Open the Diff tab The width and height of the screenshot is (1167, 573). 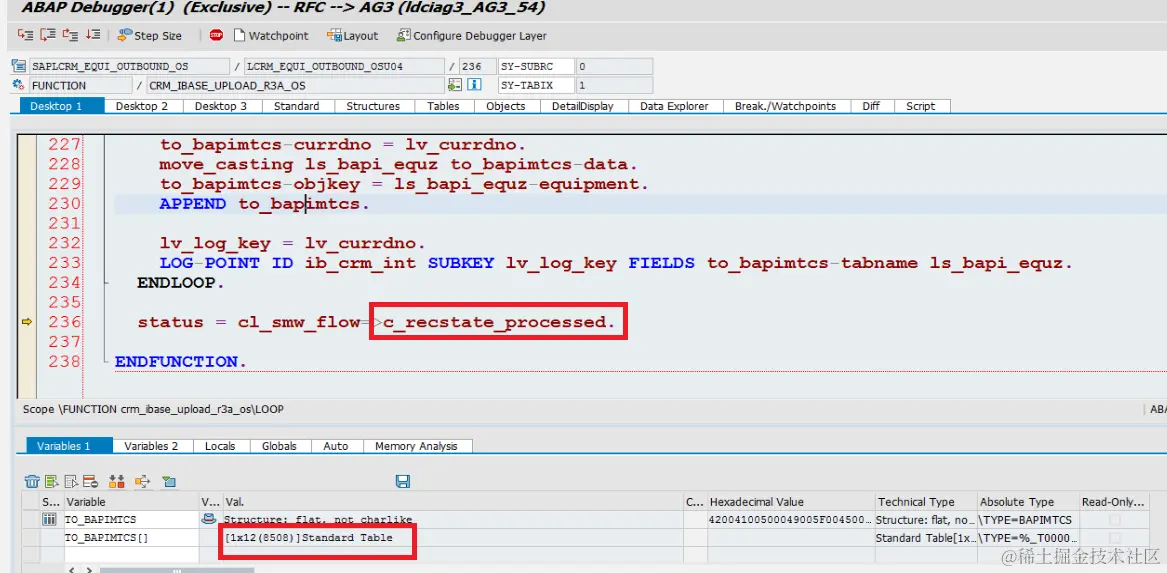871,106
